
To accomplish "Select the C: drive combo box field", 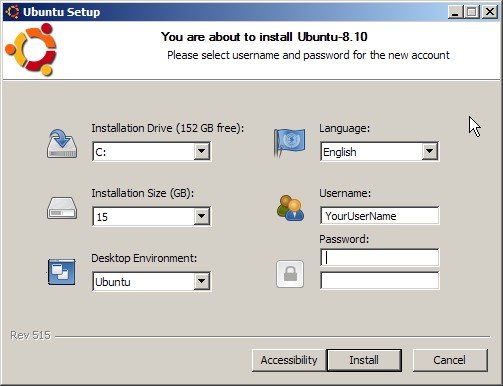I will 151,152.
